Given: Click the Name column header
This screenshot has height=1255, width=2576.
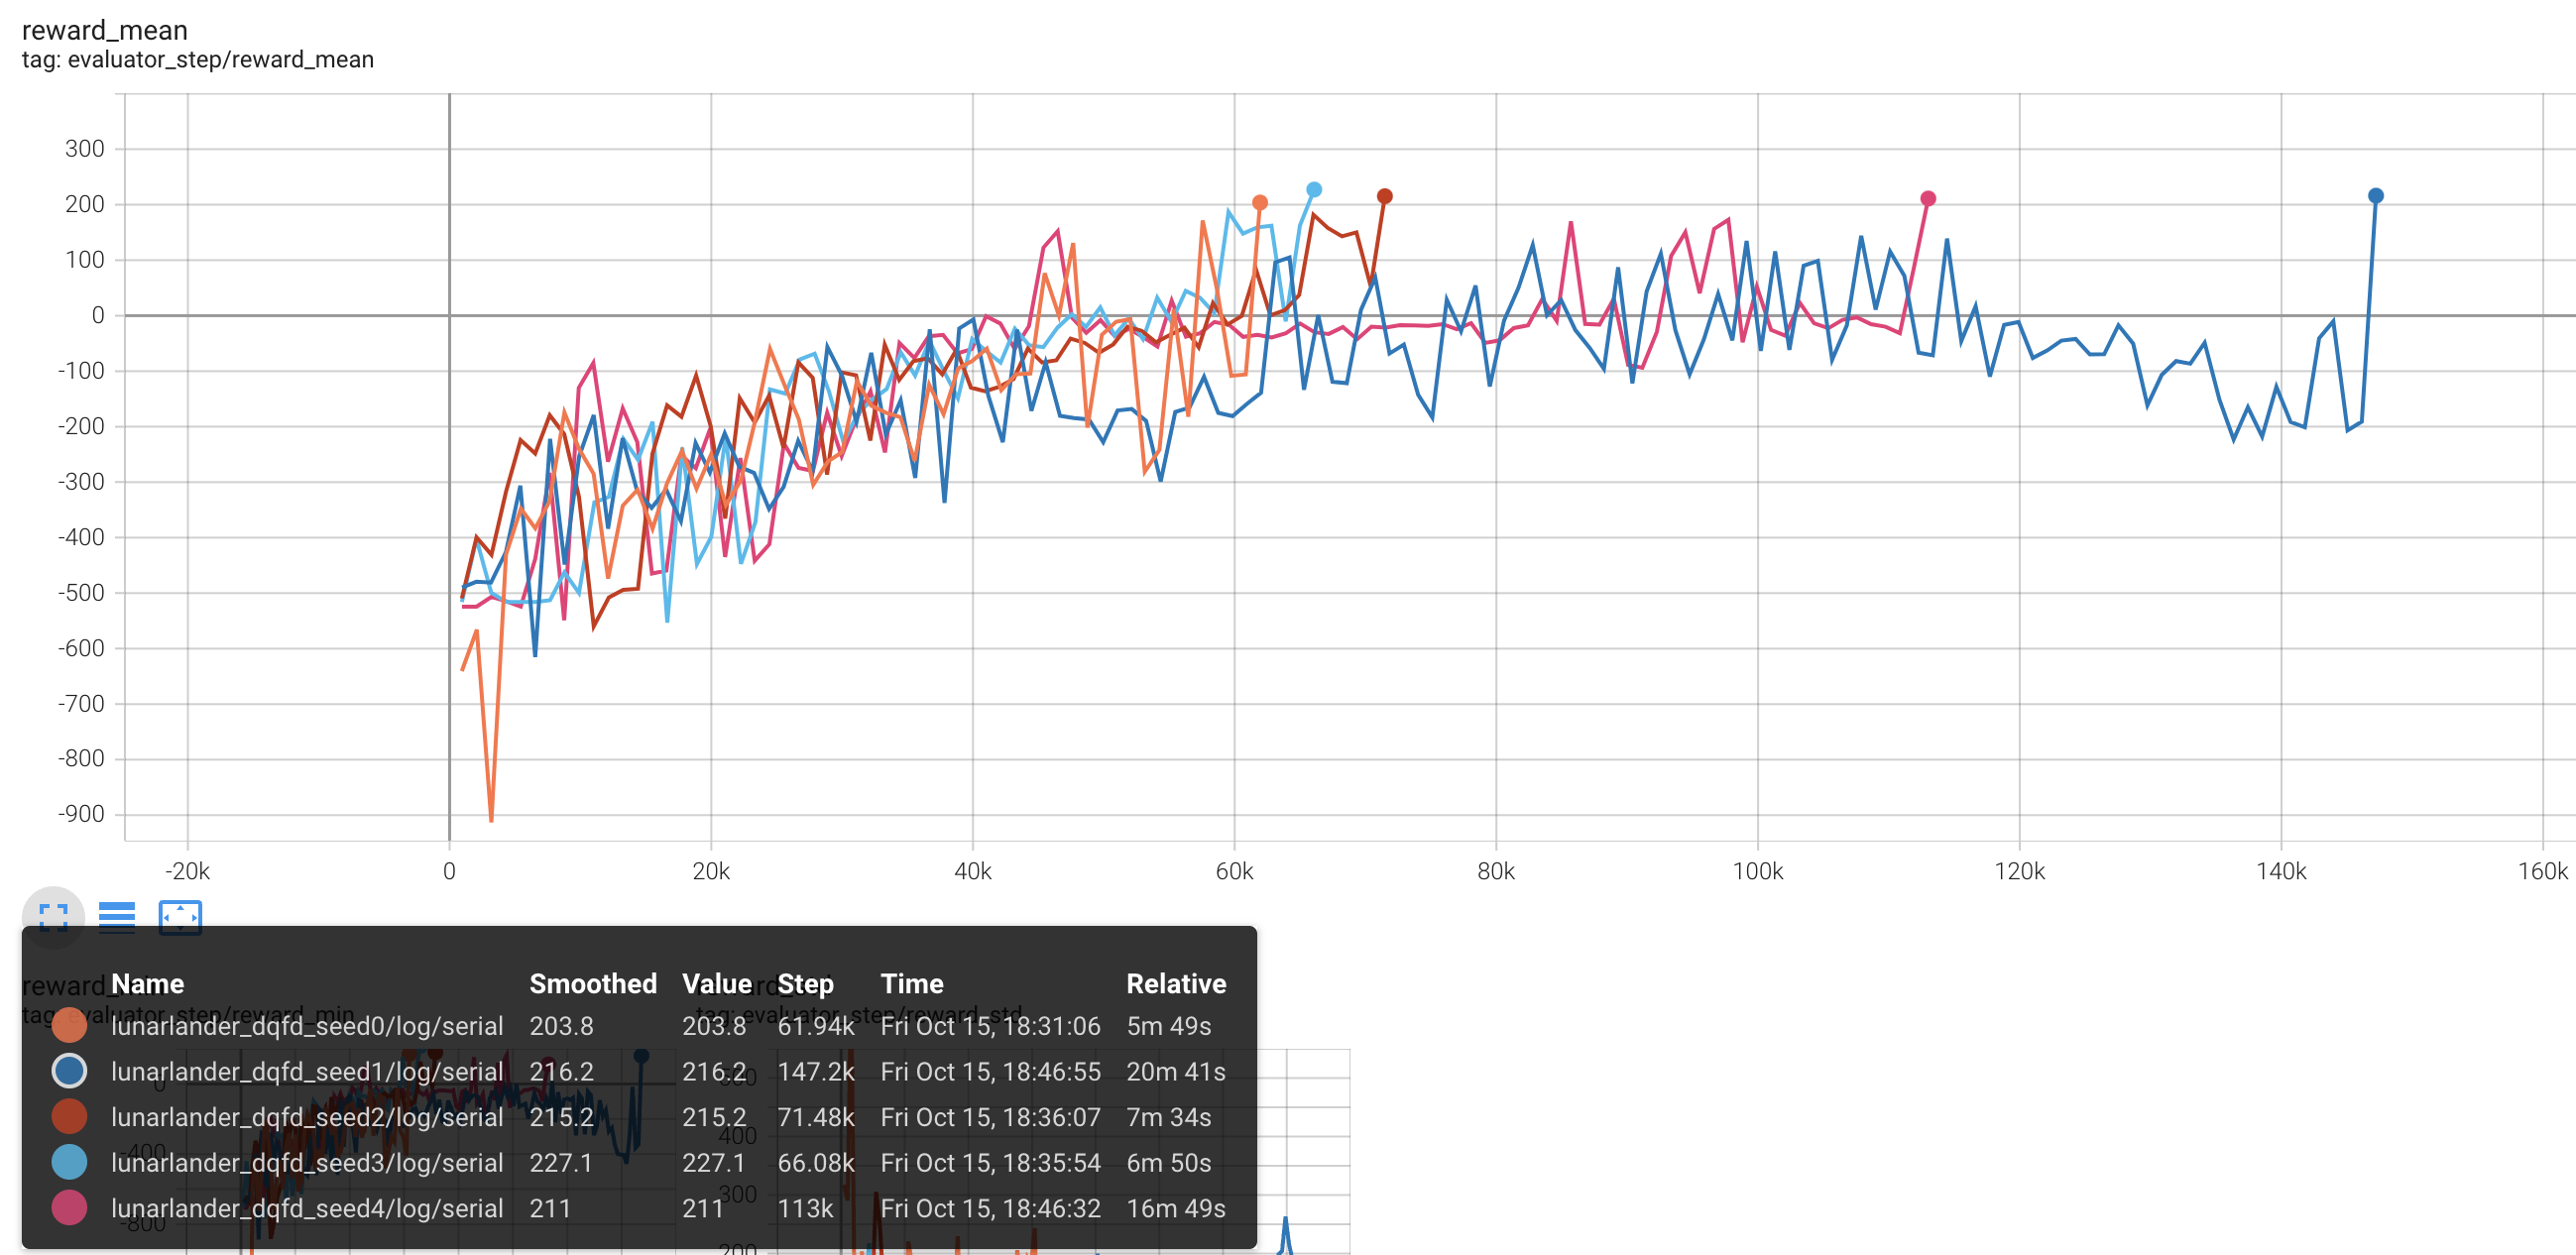Looking at the screenshot, I should click(x=147, y=983).
